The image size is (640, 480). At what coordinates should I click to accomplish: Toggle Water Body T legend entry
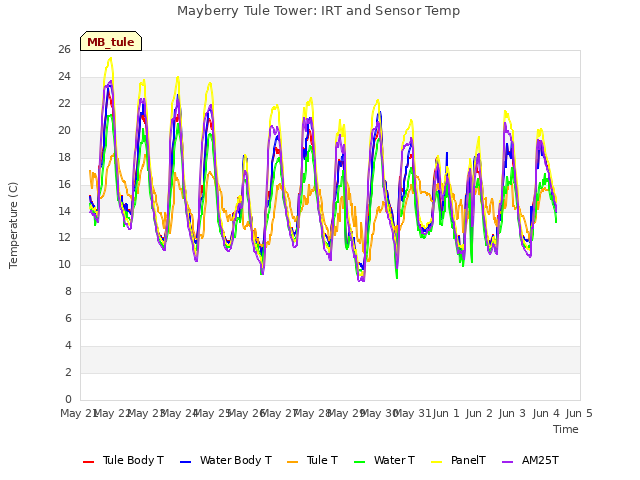226,460
